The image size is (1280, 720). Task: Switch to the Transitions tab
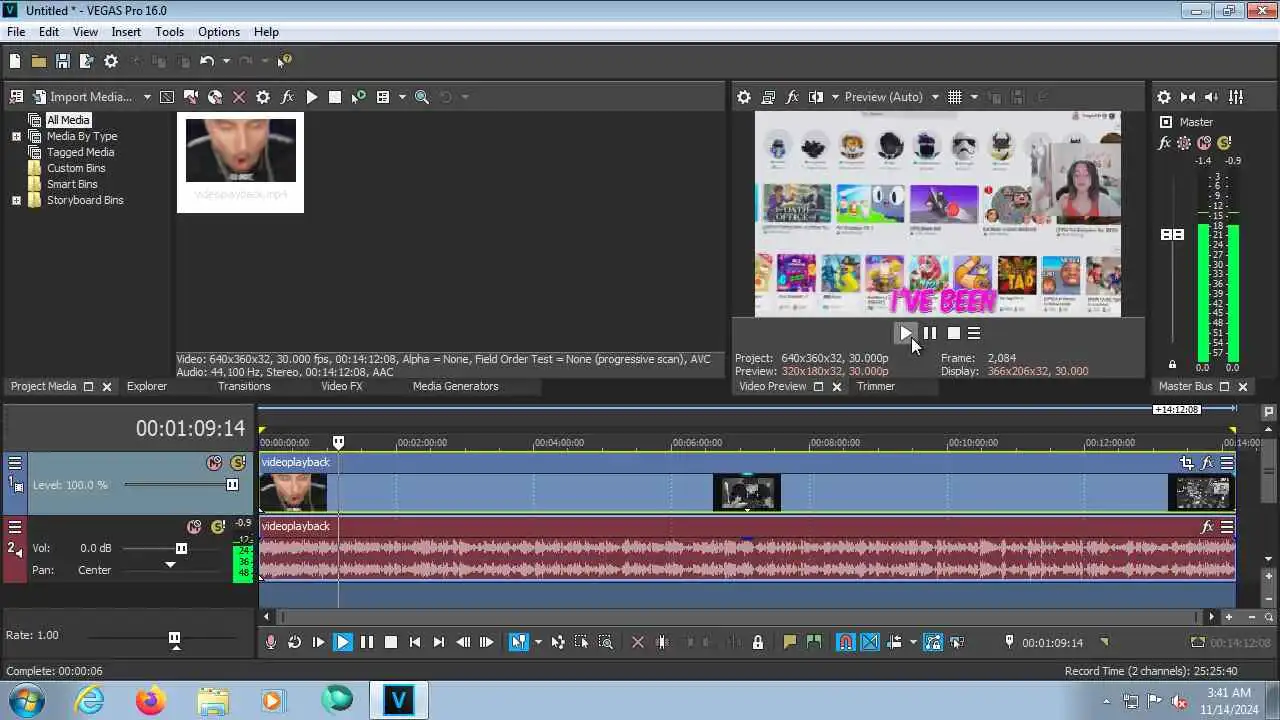click(x=244, y=386)
